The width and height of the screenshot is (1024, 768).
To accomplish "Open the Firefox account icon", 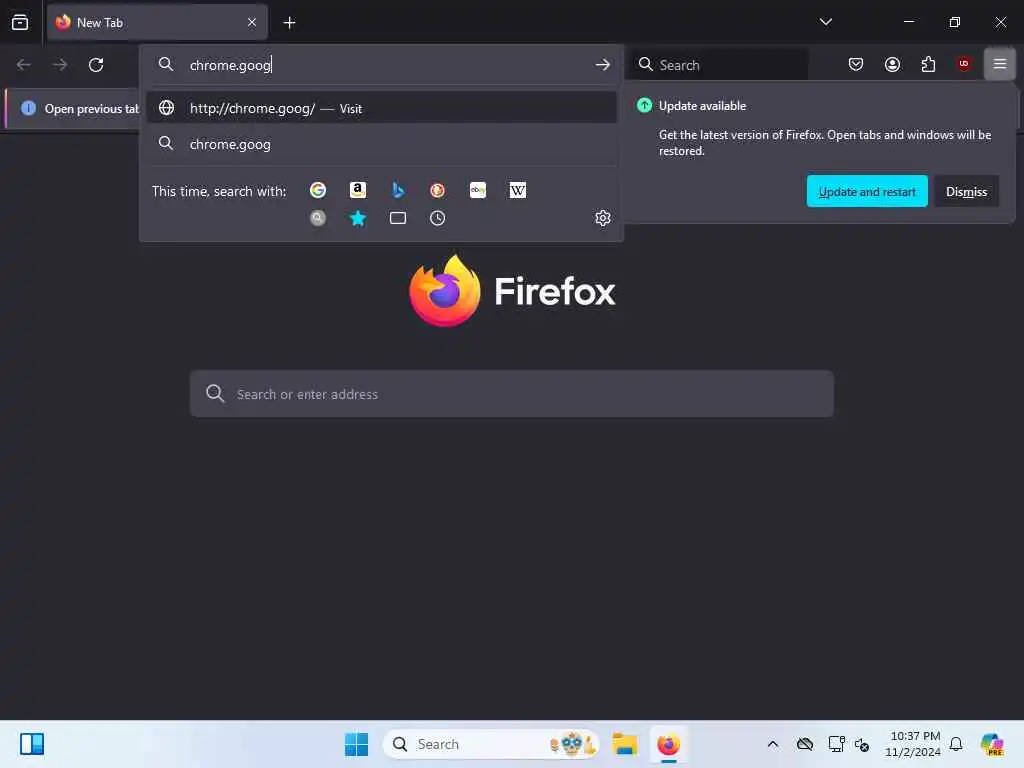I will 892,64.
